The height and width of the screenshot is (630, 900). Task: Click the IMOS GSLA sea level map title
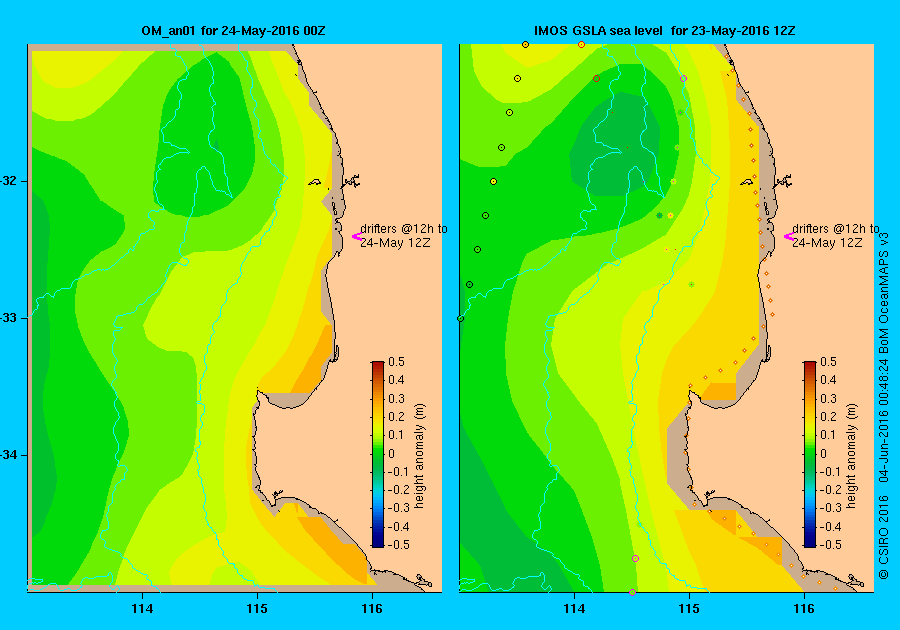(665, 31)
